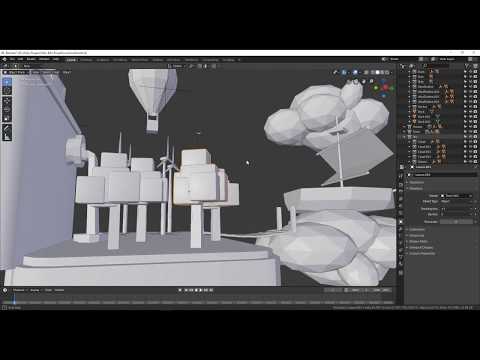Image resolution: width=480 pixels, height=360 pixels.
Task: Open the Global transform orientation dropdown
Action: [x=177, y=66]
